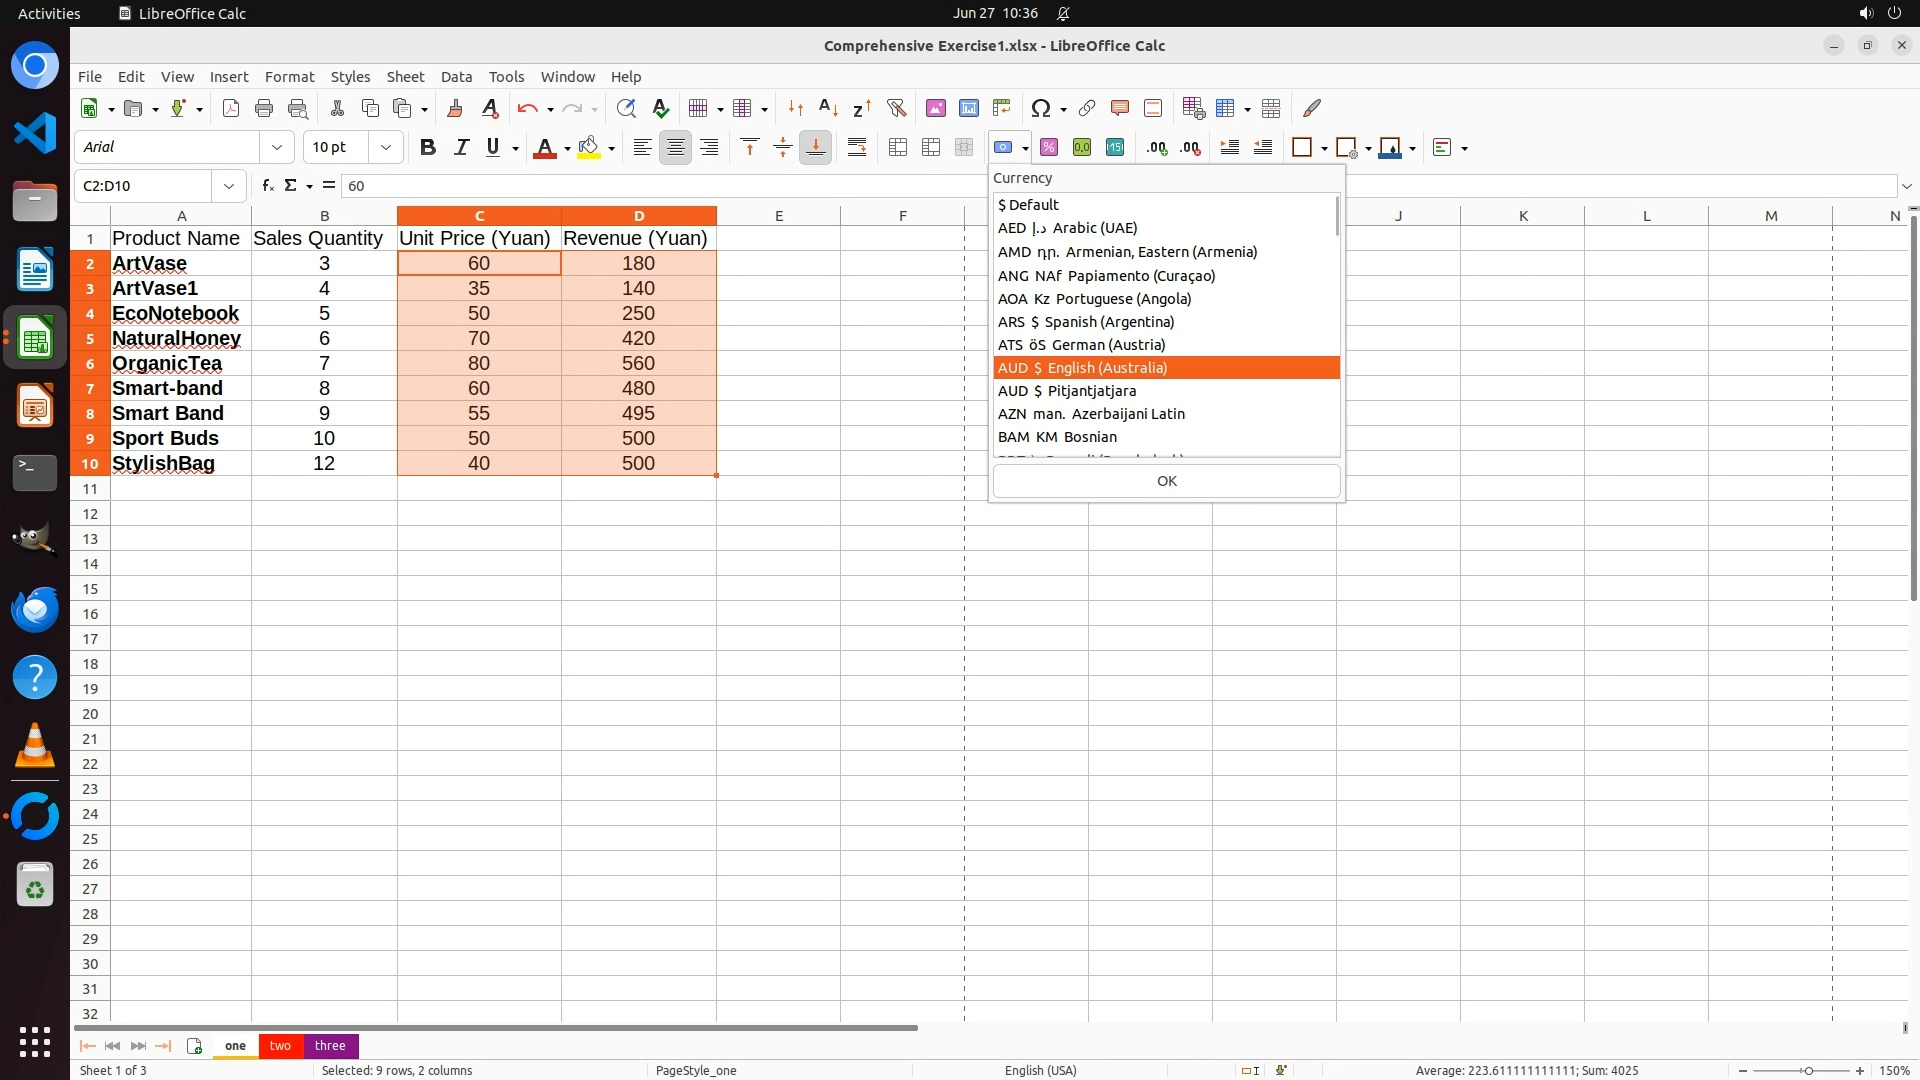The height and width of the screenshot is (1080, 1920).
Task: Toggle bold formatting
Action: (x=428, y=148)
